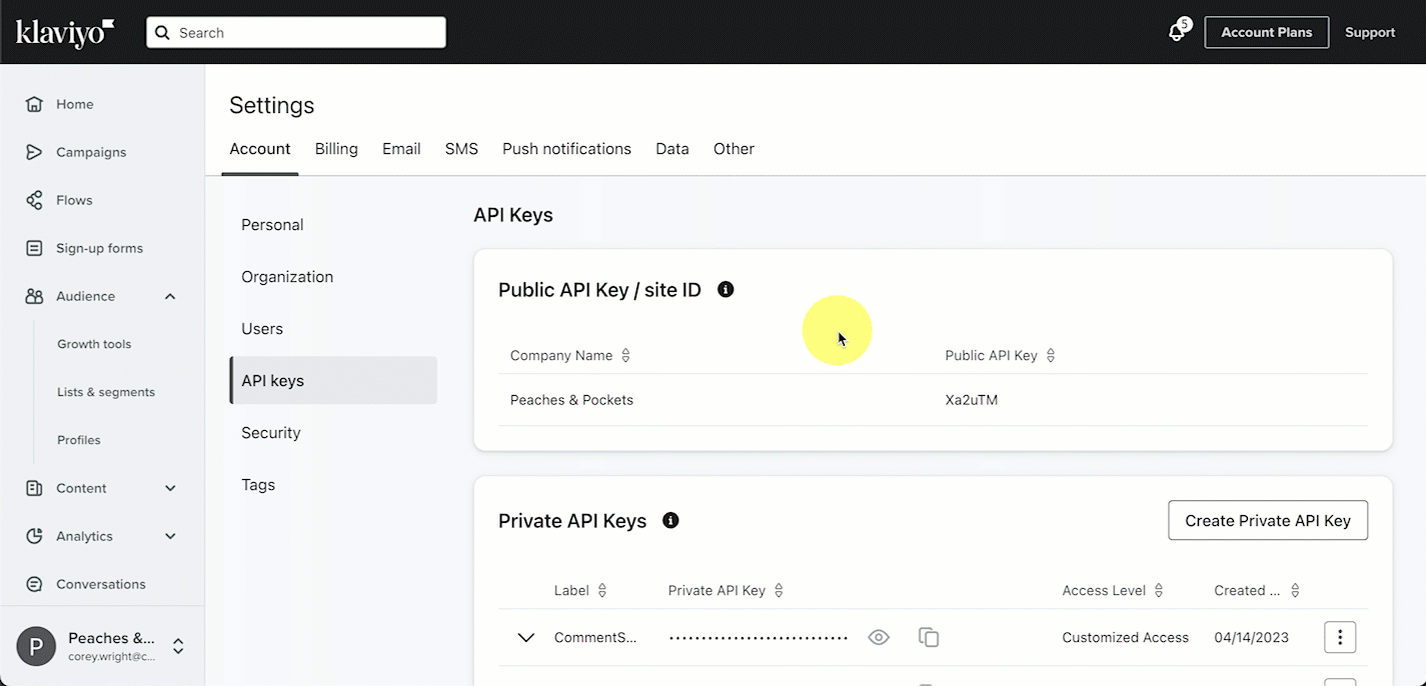1426x686 pixels.
Task: Expand the Content section
Action: coord(170,488)
